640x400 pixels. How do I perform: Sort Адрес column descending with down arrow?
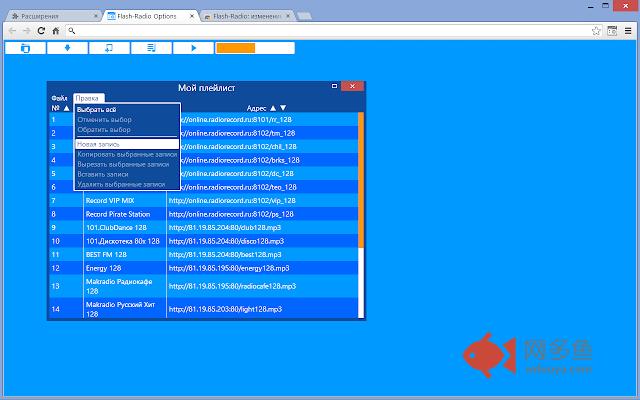pyautogui.click(x=283, y=108)
